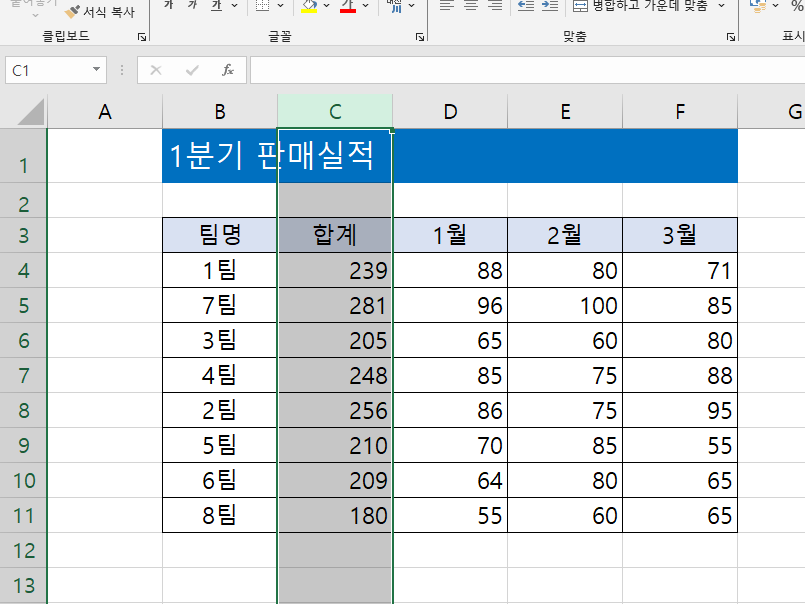Open Insert Function with the fx icon
Screen dimensions: 805x604
click(228, 70)
